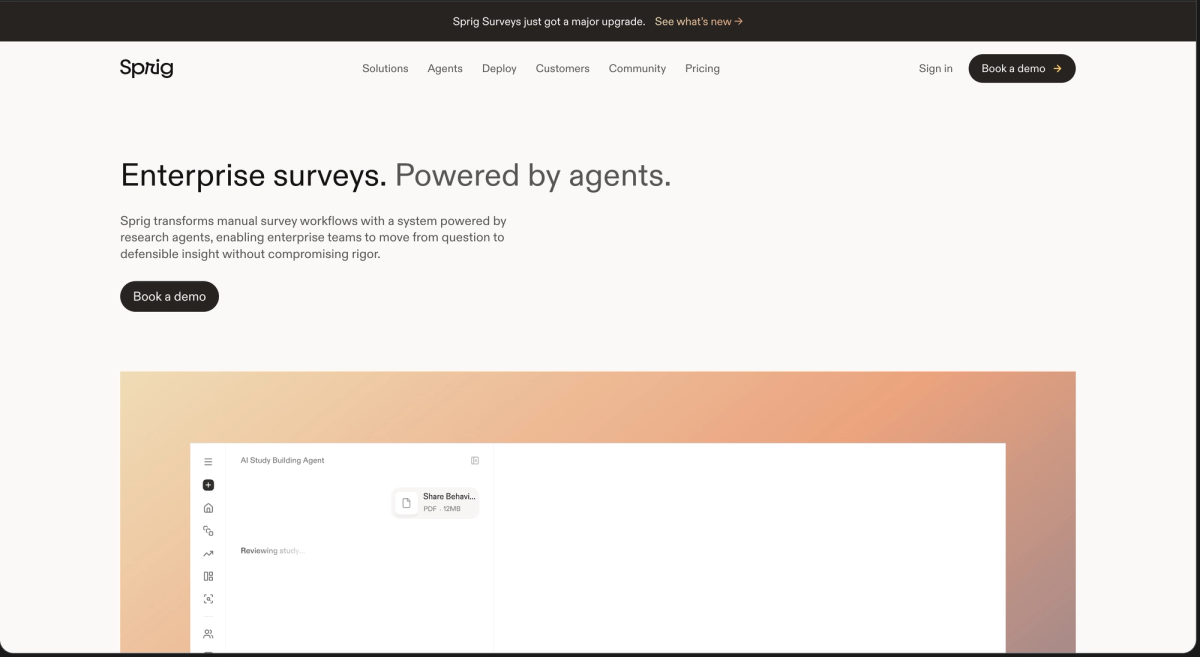Open the people icon in the sidebar
The height and width of the screenshot is (657, 1200).
[x=208, y=634]
